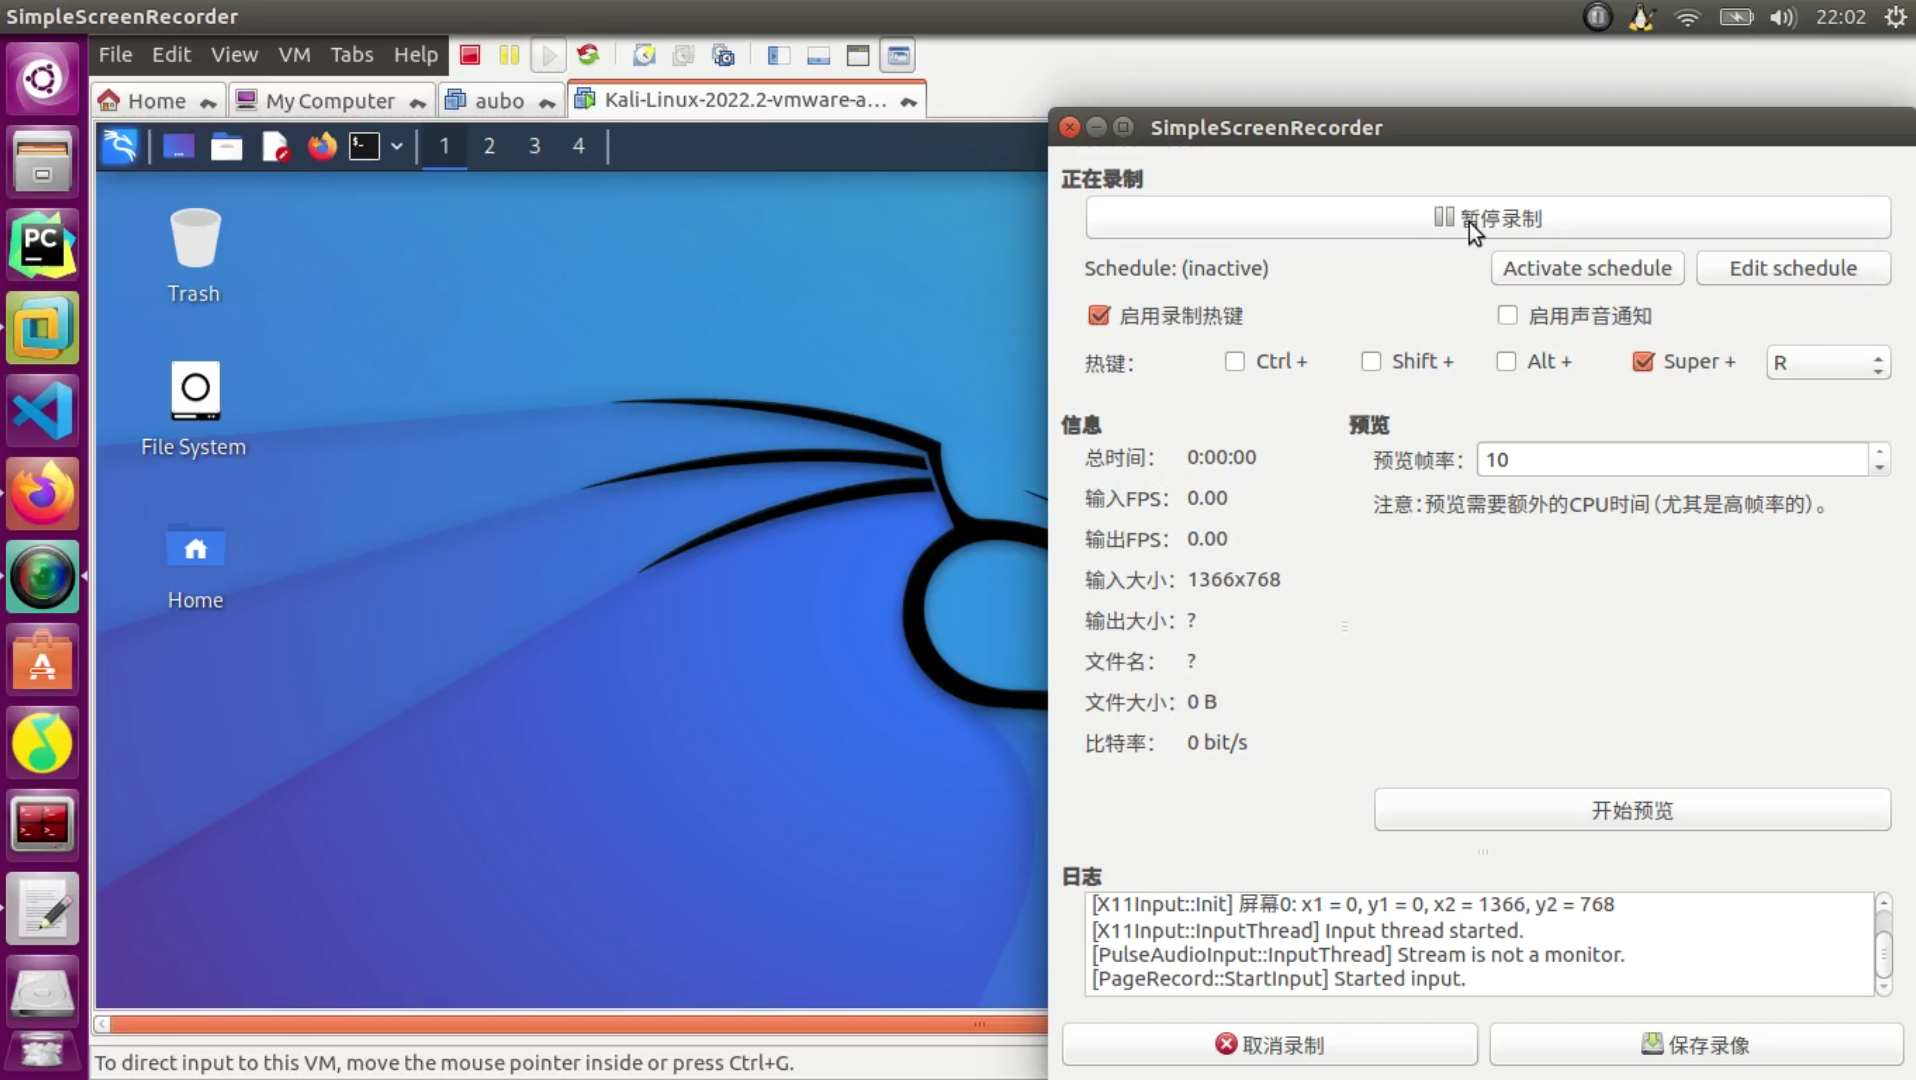This screenshot has width=1916, height=1080.
Task: Click the Activate schedule button
Action: (1587, 268)
